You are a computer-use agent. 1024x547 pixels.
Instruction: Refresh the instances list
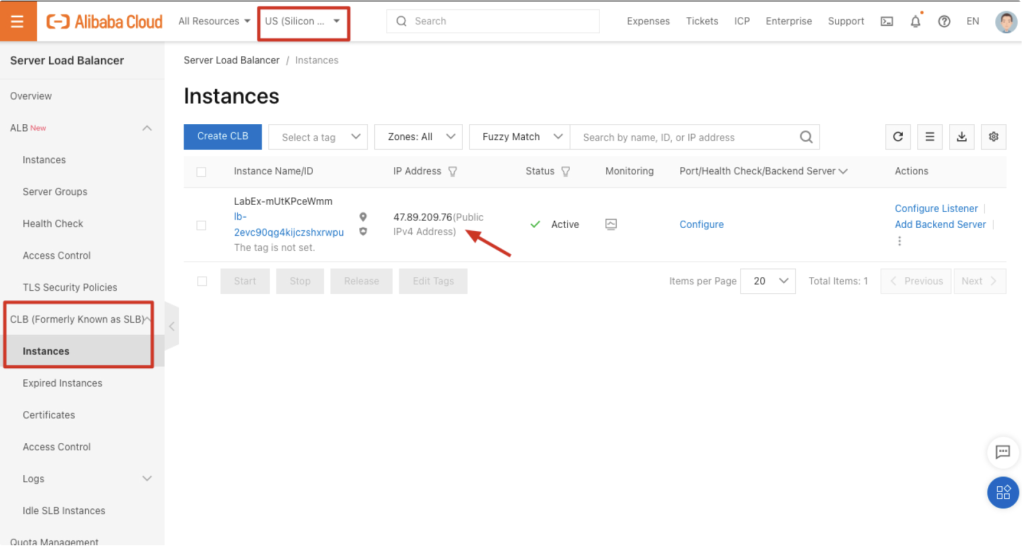click(898, 137)
